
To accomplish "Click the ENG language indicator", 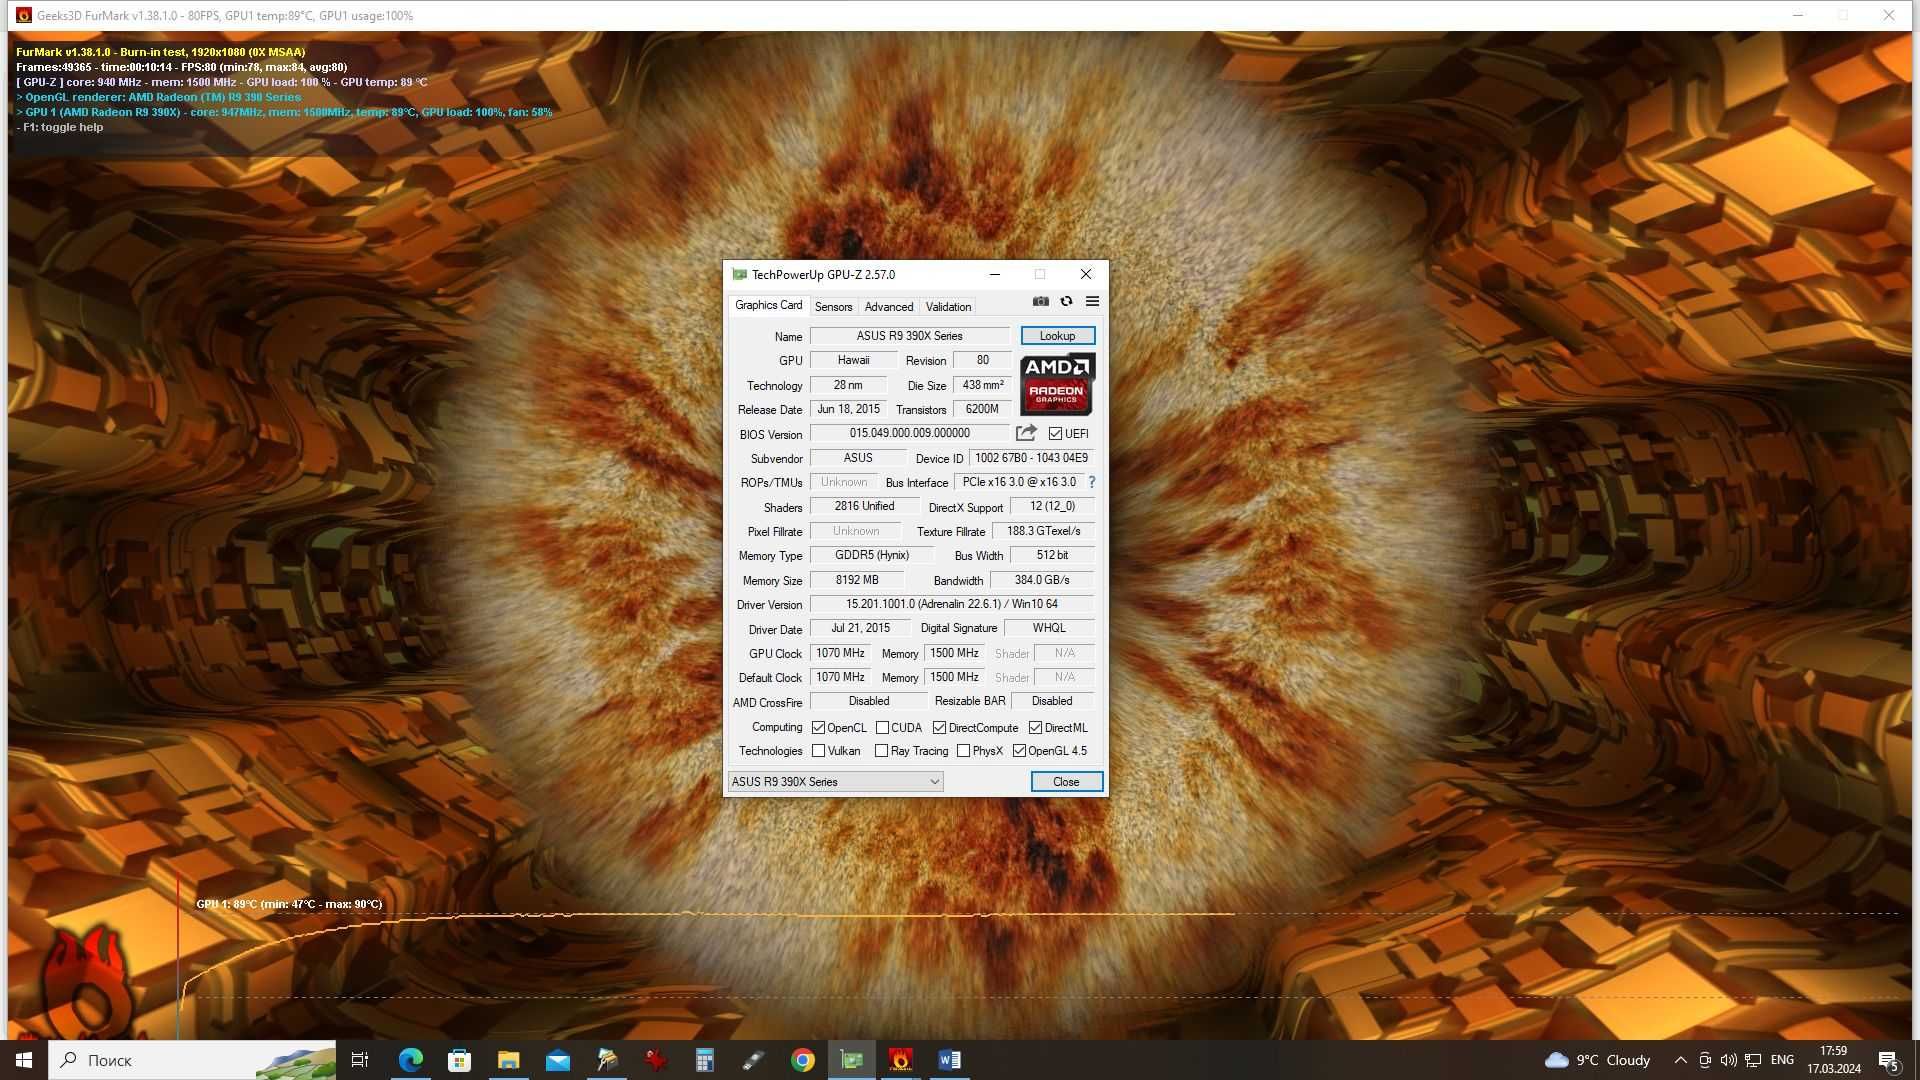I will [1782, 1060].
